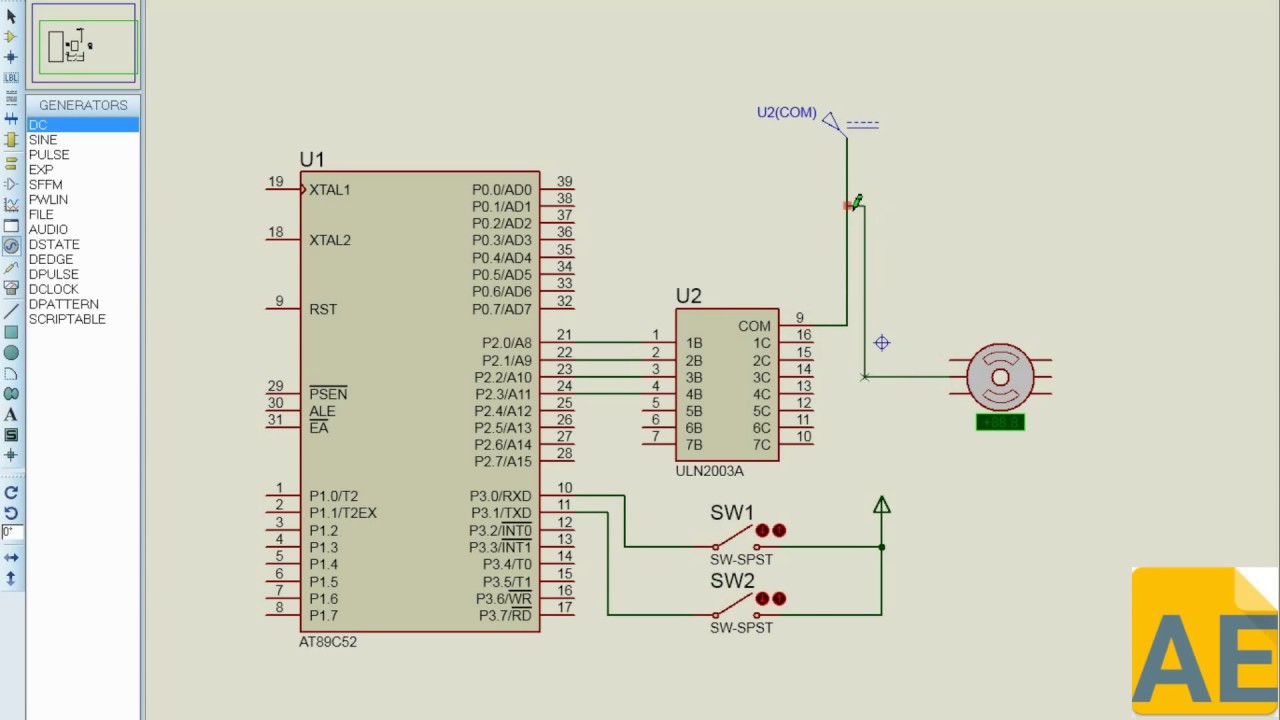The image size is (1280, 720).
Task: Select the 2D Graphics Marker tool
Action: pos(11,456)
